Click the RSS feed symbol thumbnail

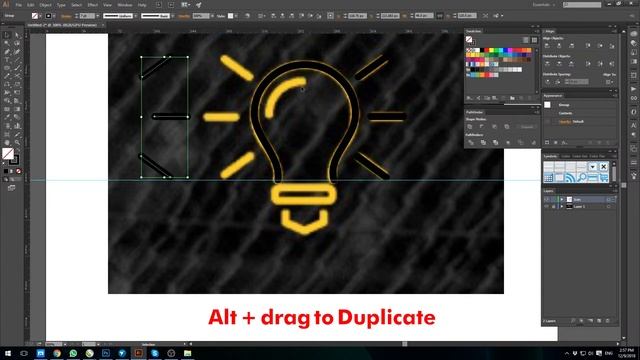point(570,177)
